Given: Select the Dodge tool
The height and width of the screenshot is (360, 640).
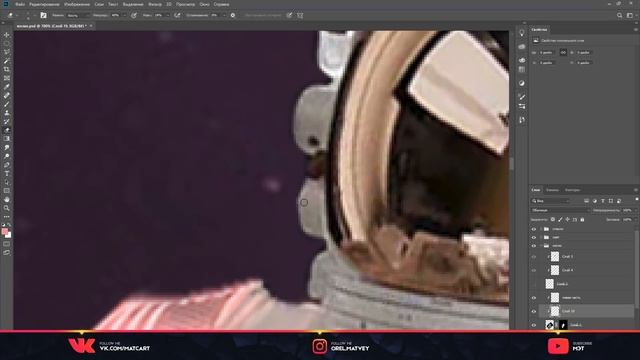Looking at the screenshot, I should (x=7, y=156).
